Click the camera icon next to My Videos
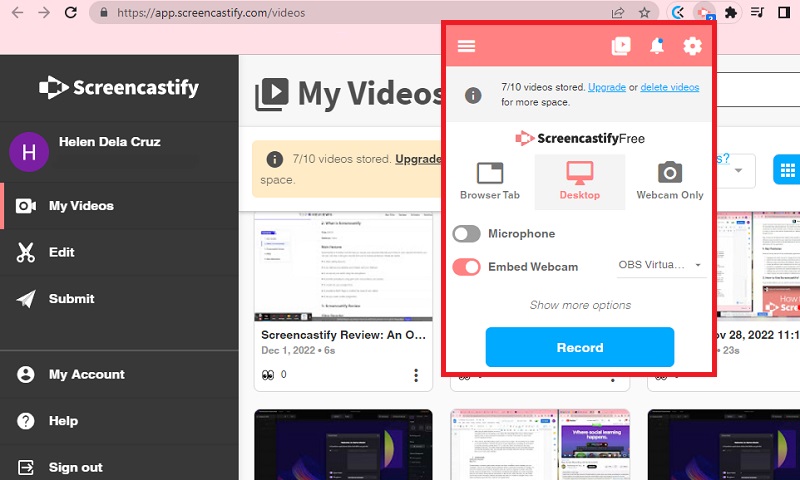 pos(26,206)
